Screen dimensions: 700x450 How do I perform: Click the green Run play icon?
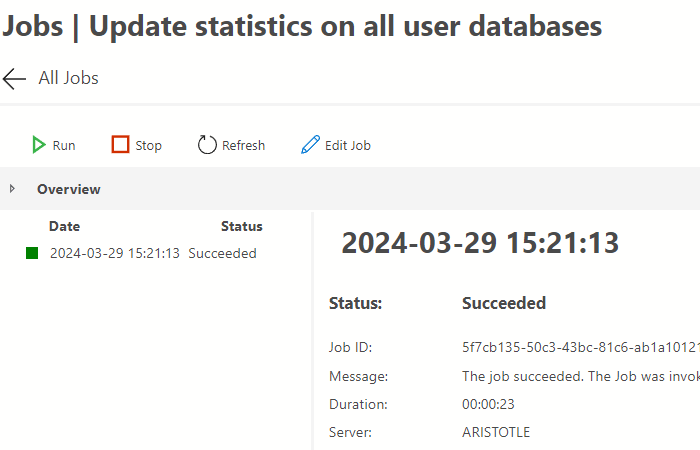(39, 145)
